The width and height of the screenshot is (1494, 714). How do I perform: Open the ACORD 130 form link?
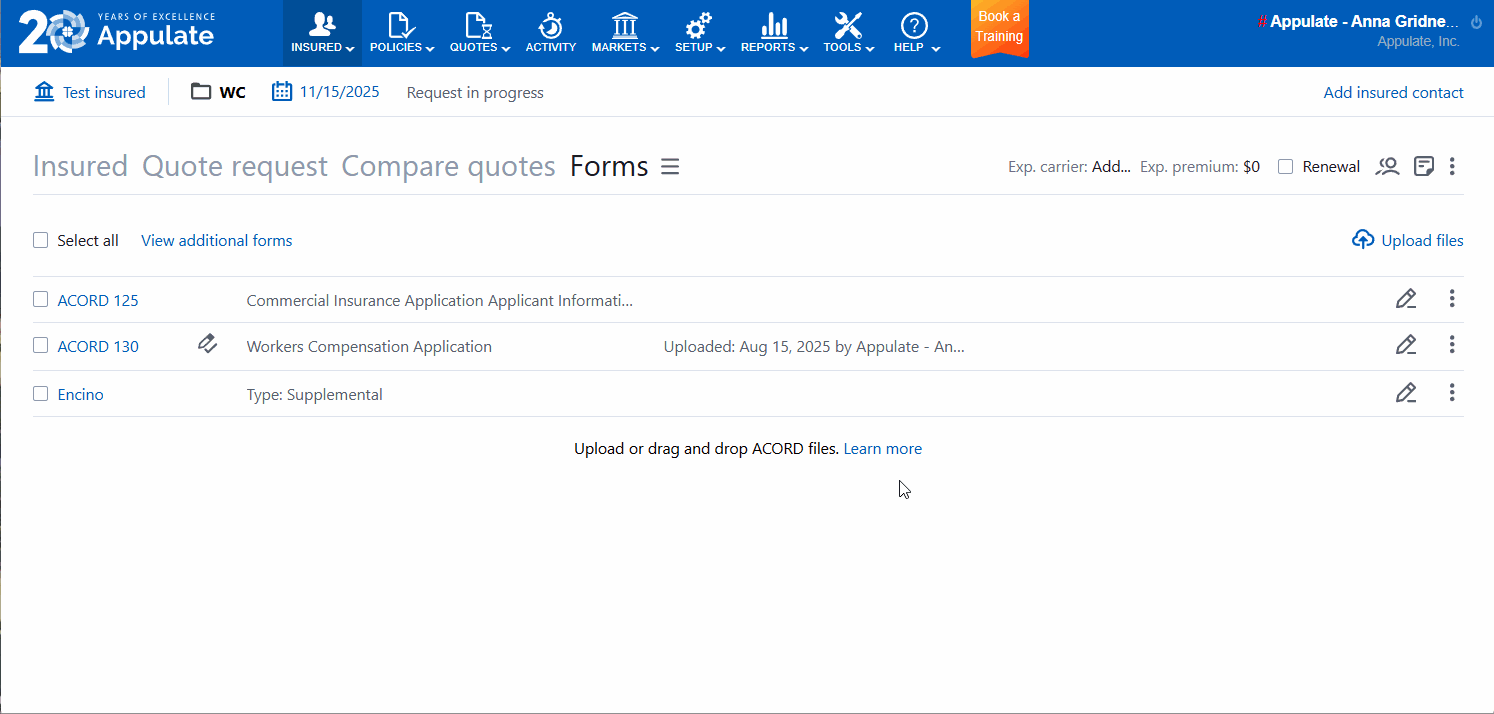(x=98, y=346)
